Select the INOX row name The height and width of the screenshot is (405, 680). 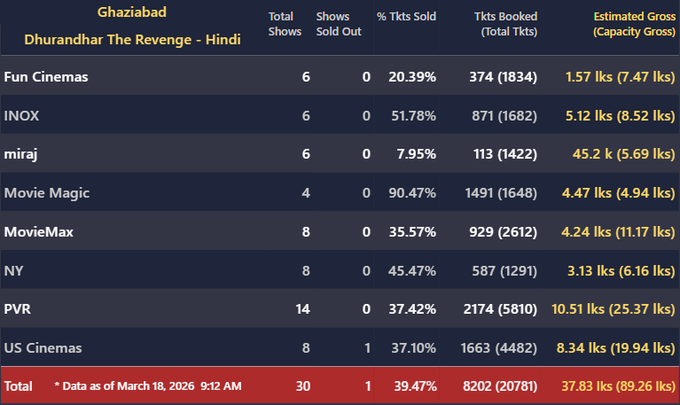[21, 116]
